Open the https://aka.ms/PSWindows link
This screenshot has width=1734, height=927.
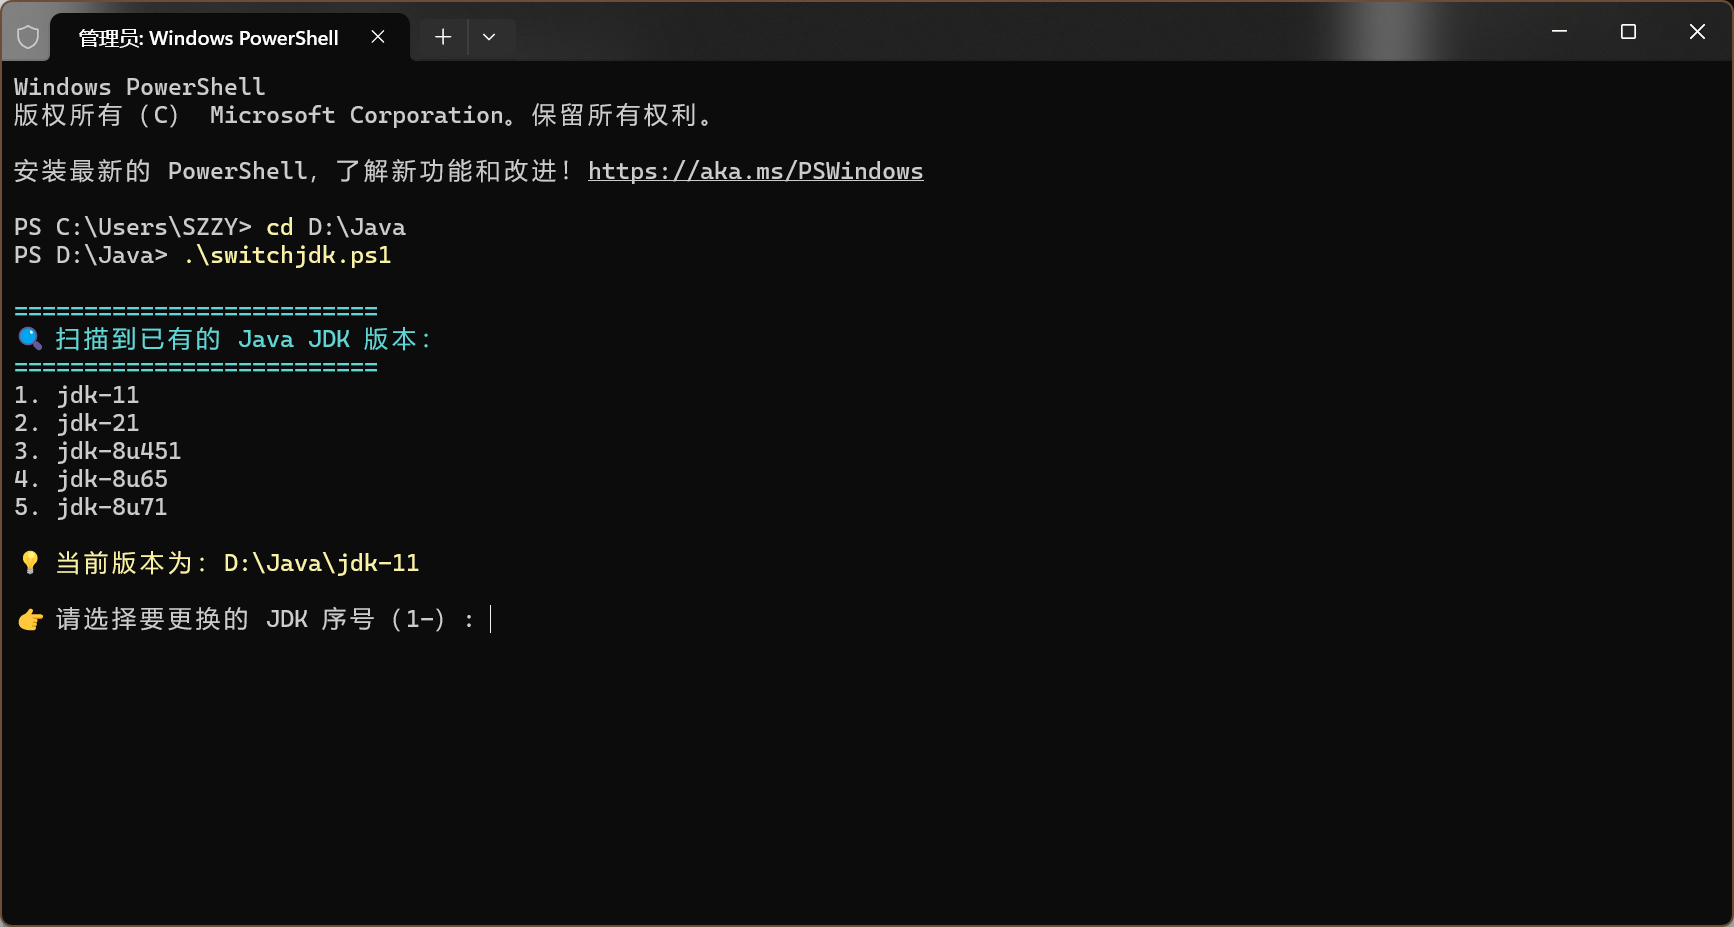pos(756,170)
